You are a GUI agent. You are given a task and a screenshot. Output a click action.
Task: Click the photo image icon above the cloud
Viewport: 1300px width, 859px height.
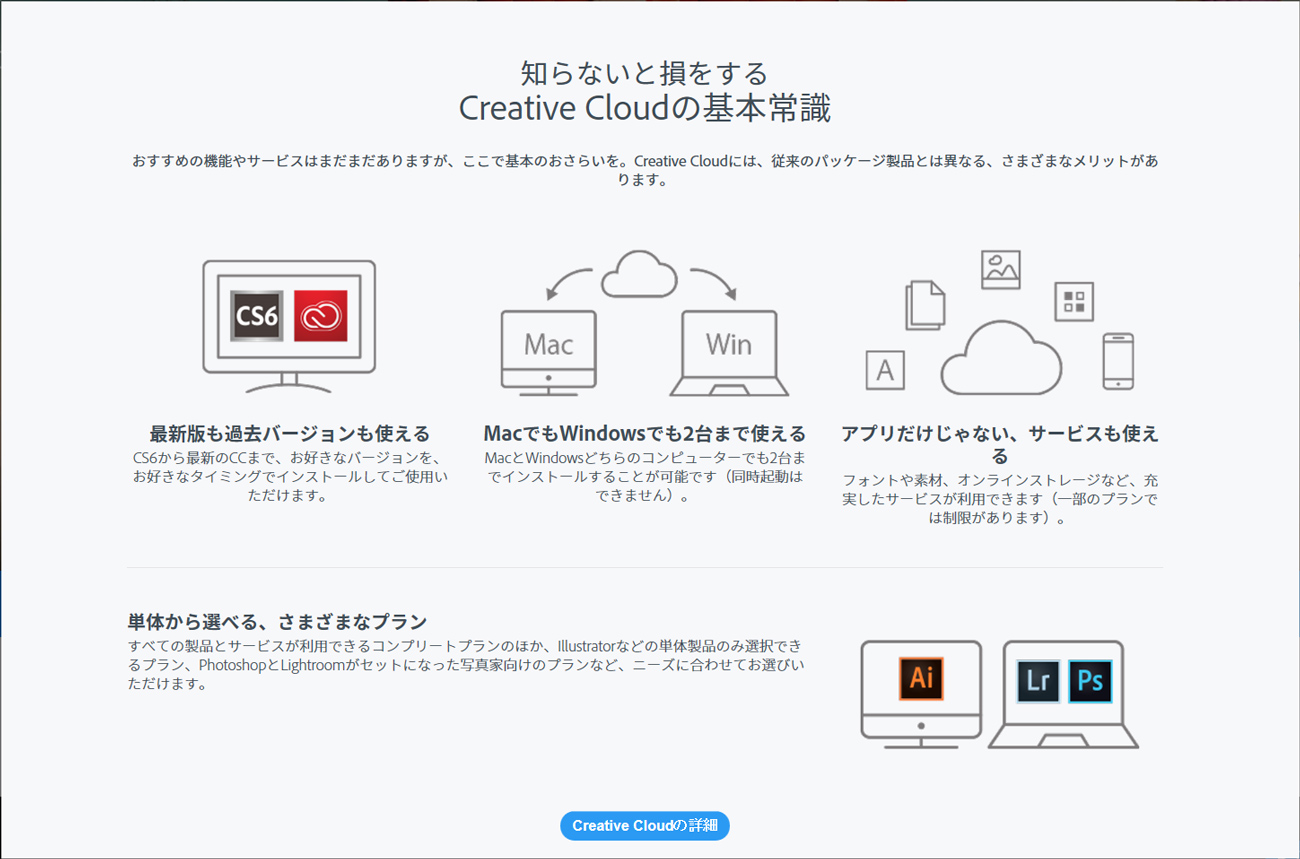[1000, 270]
